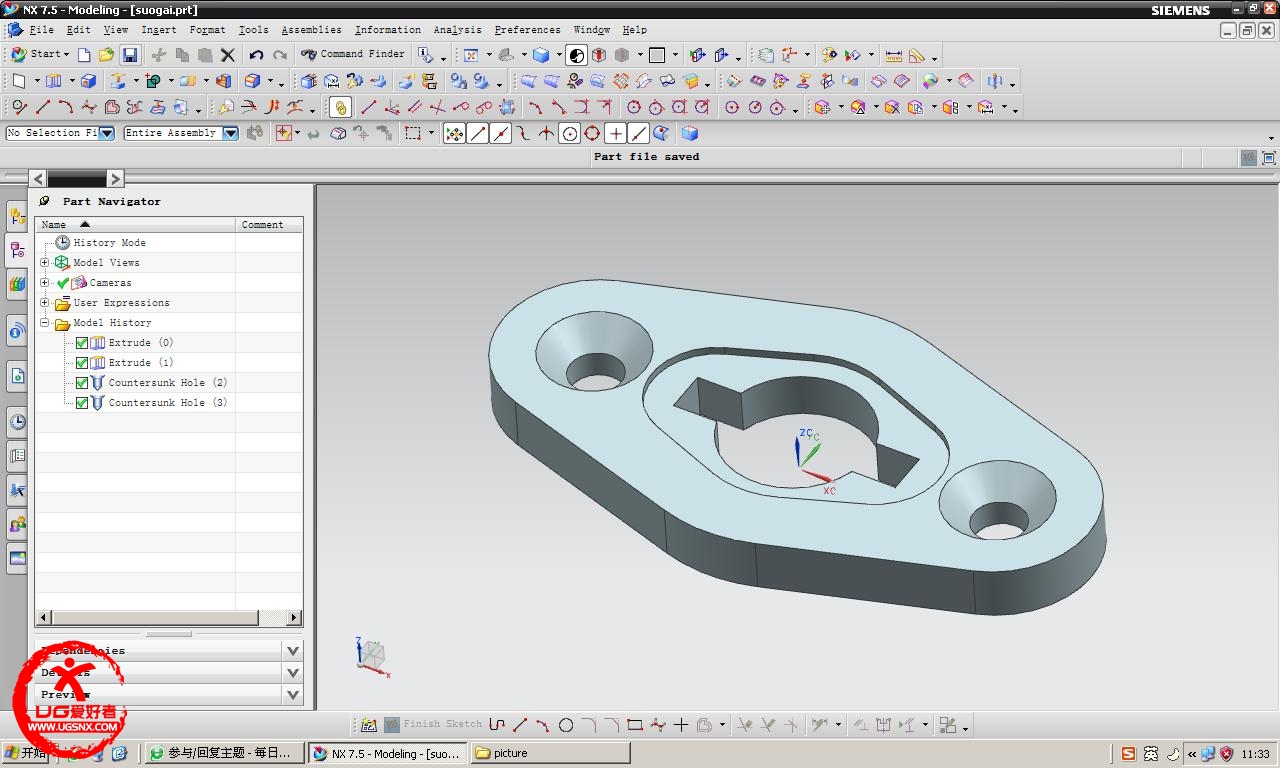The width and height of the screenshot is (1280, 768).
Task: Click the Delete X icon in toolbar
Action: point(228,55)
